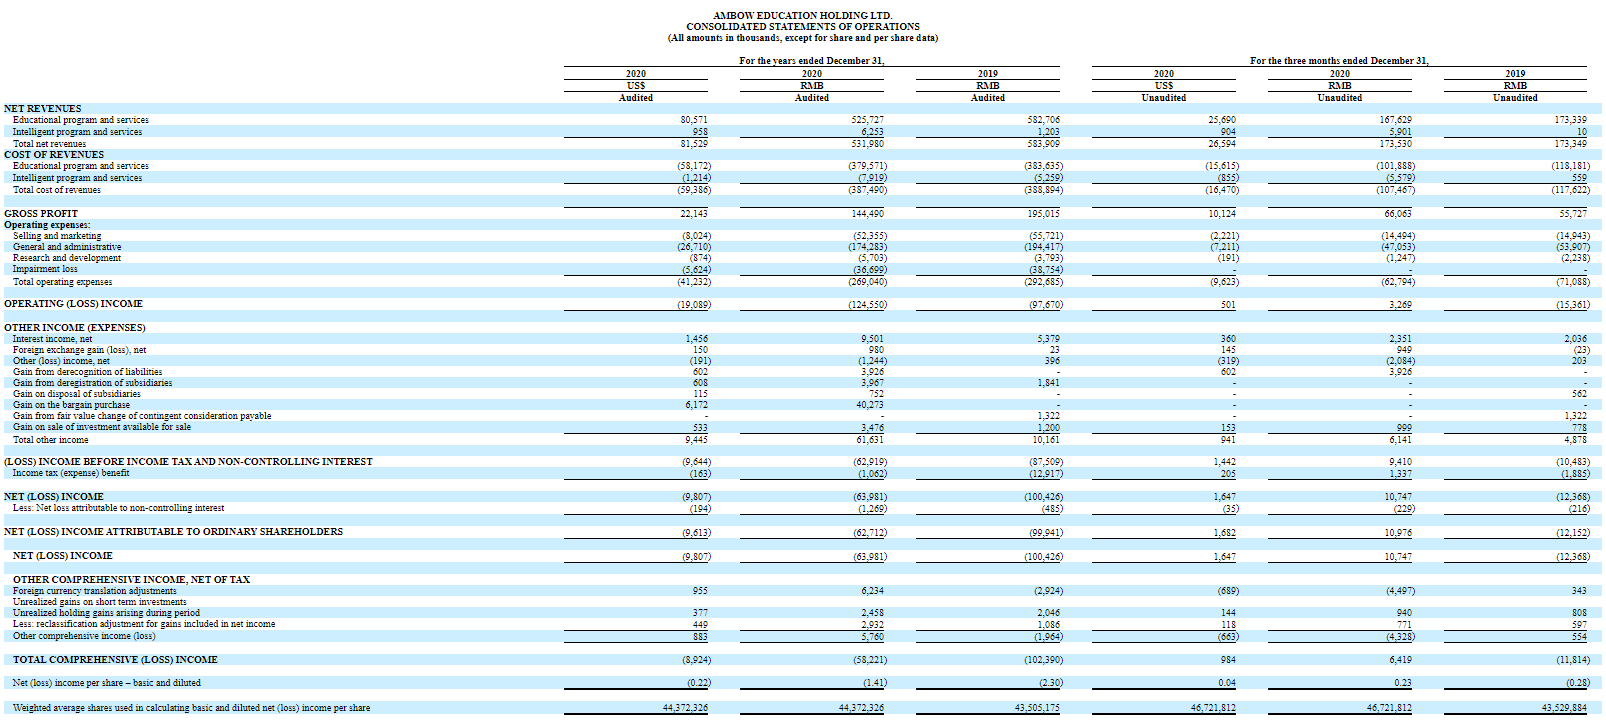Click the Ambow Education Holding Ltd. title
Image resolution: width=1606 pixels, height=721 pixels.
(802, 15)
